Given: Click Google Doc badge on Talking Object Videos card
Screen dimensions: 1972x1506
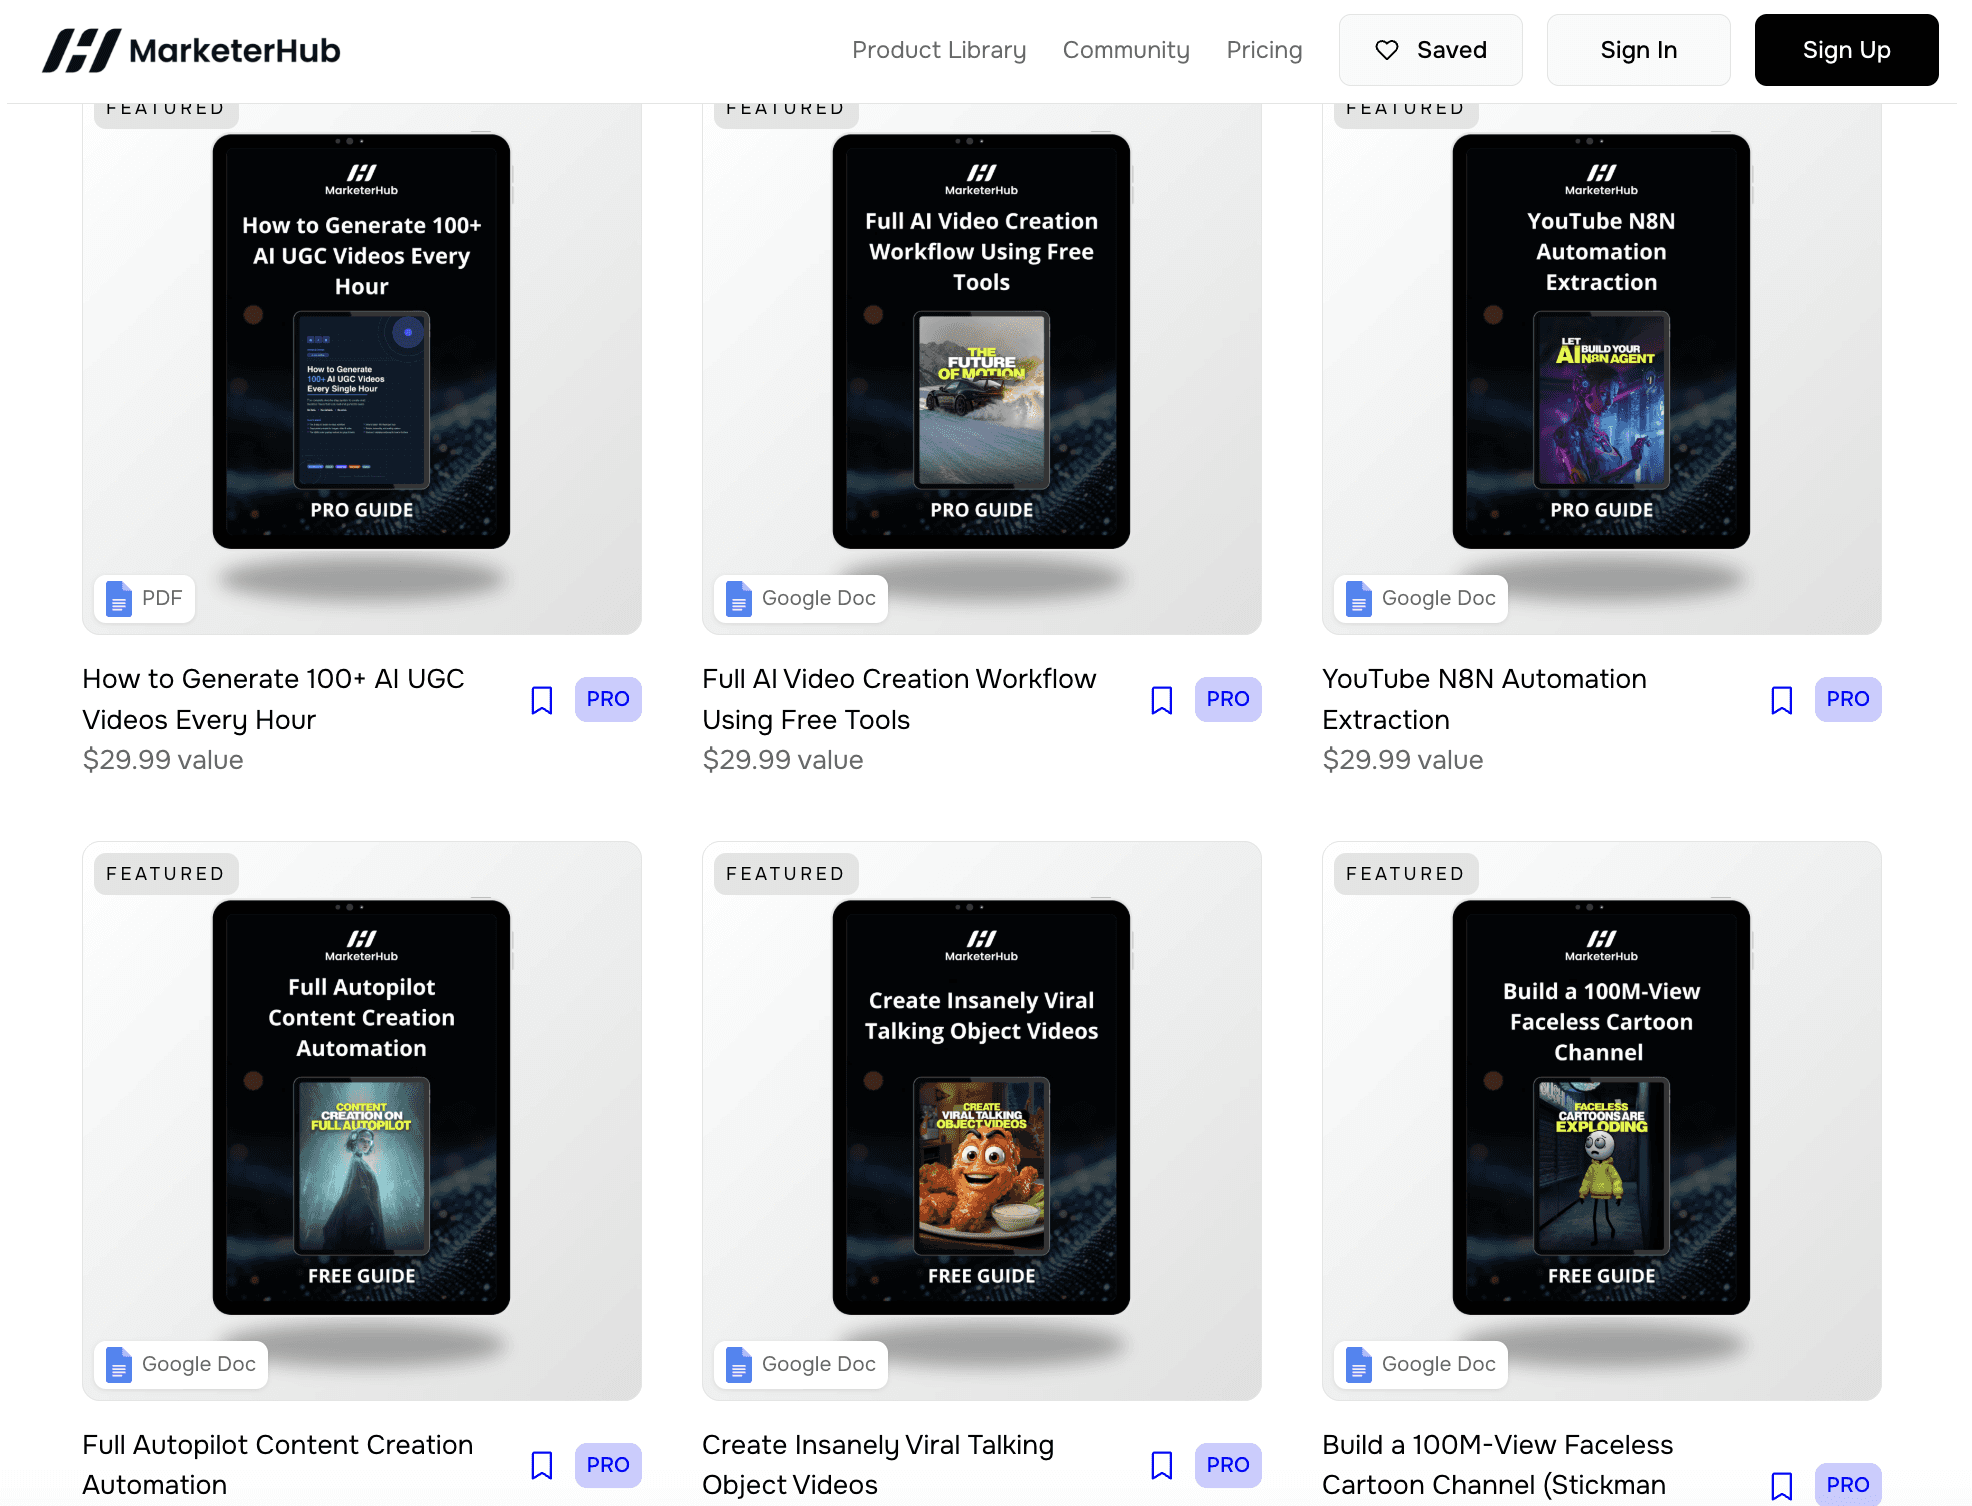Looking at the screenshot, I should tap(801, 1365).
